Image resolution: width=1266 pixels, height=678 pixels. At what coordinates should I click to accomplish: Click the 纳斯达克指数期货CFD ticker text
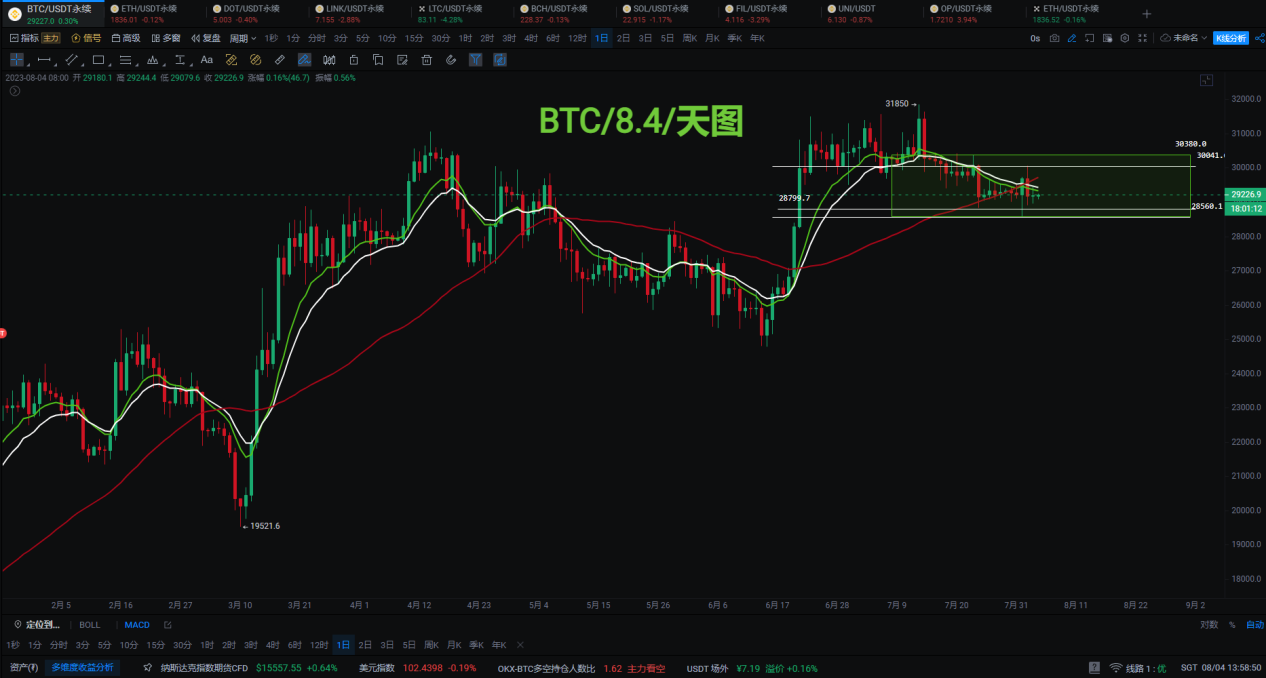pos(204,667)
